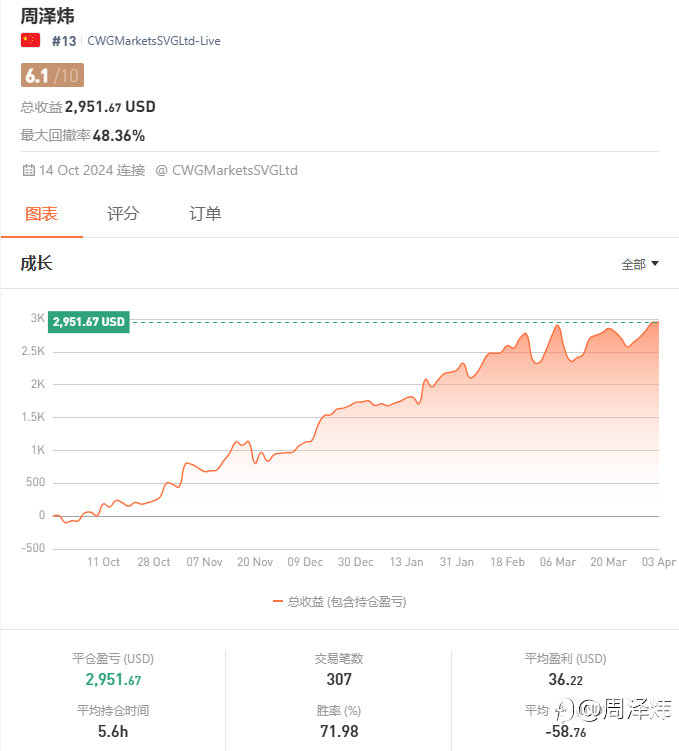Click the 交易笔数 value 307
679x751 pixels.
(x=339, y=680)
